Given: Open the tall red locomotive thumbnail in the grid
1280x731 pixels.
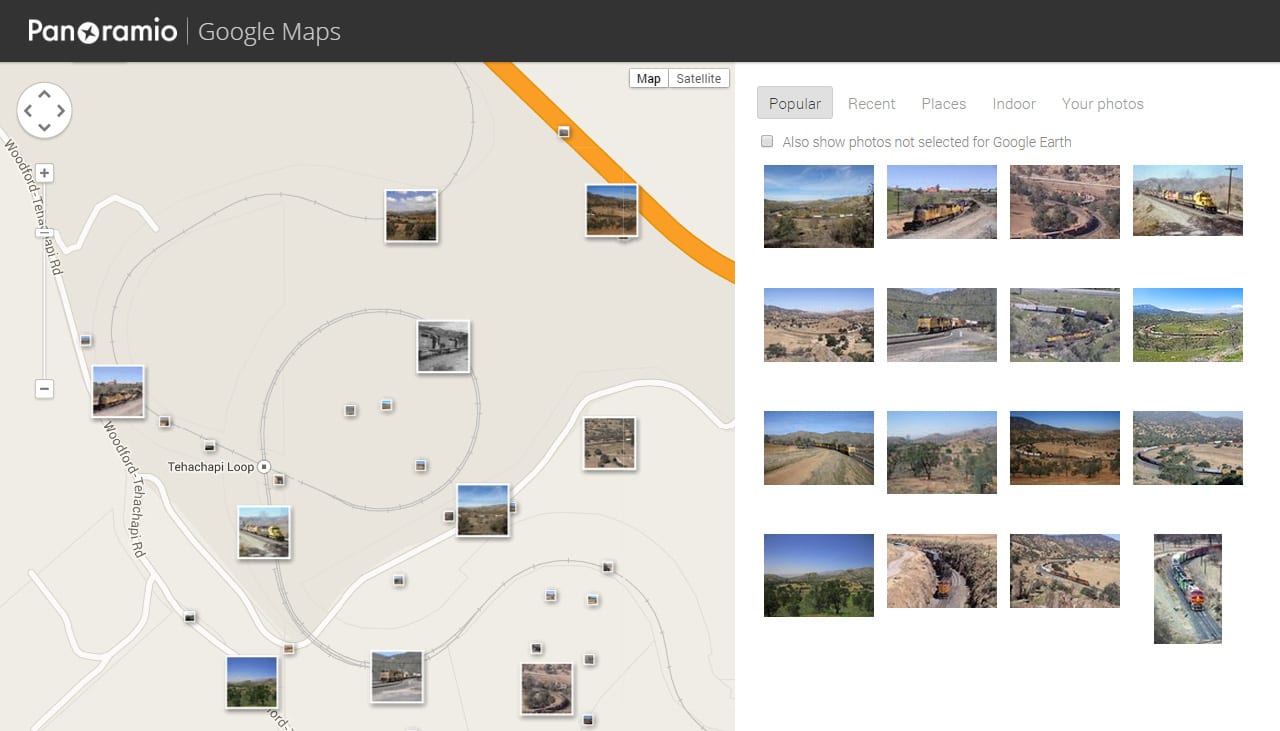Looking at the screenshot, I should [1187, 588].
